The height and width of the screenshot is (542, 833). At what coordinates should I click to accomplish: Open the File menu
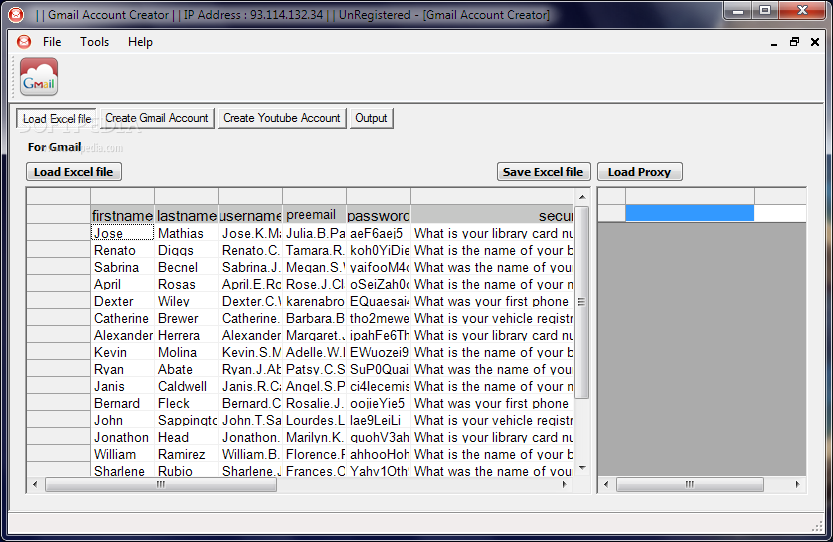[x=52, y=42]
